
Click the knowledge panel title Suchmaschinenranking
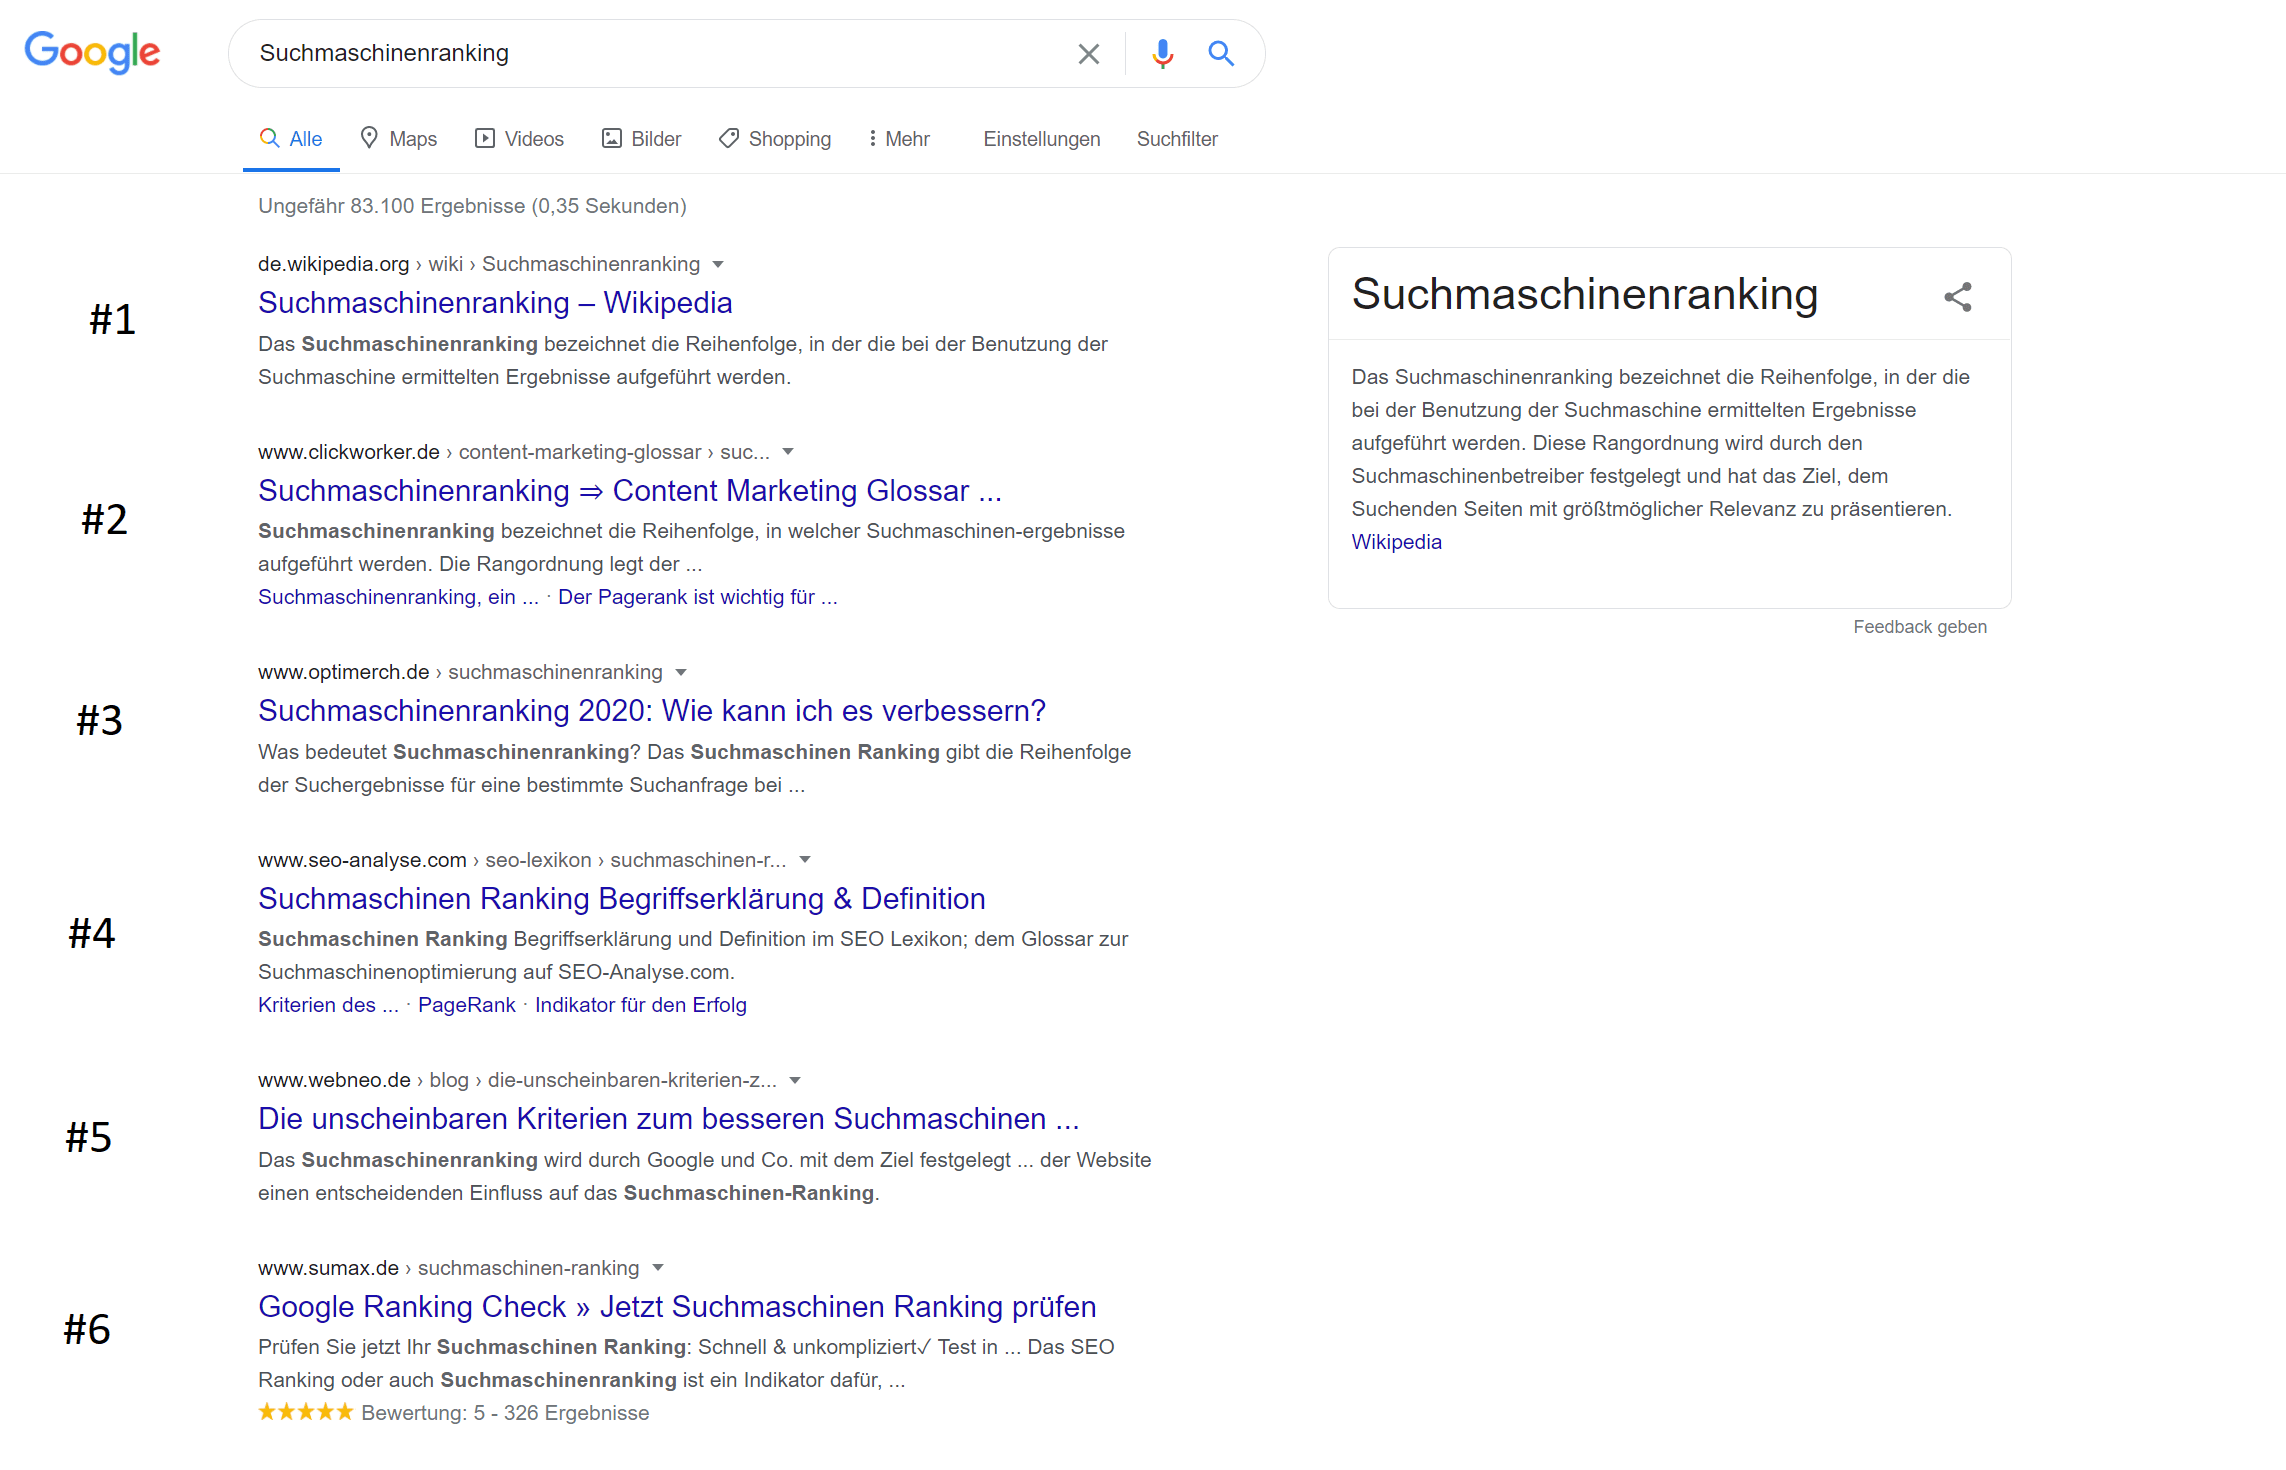(x=1584, y=295)
